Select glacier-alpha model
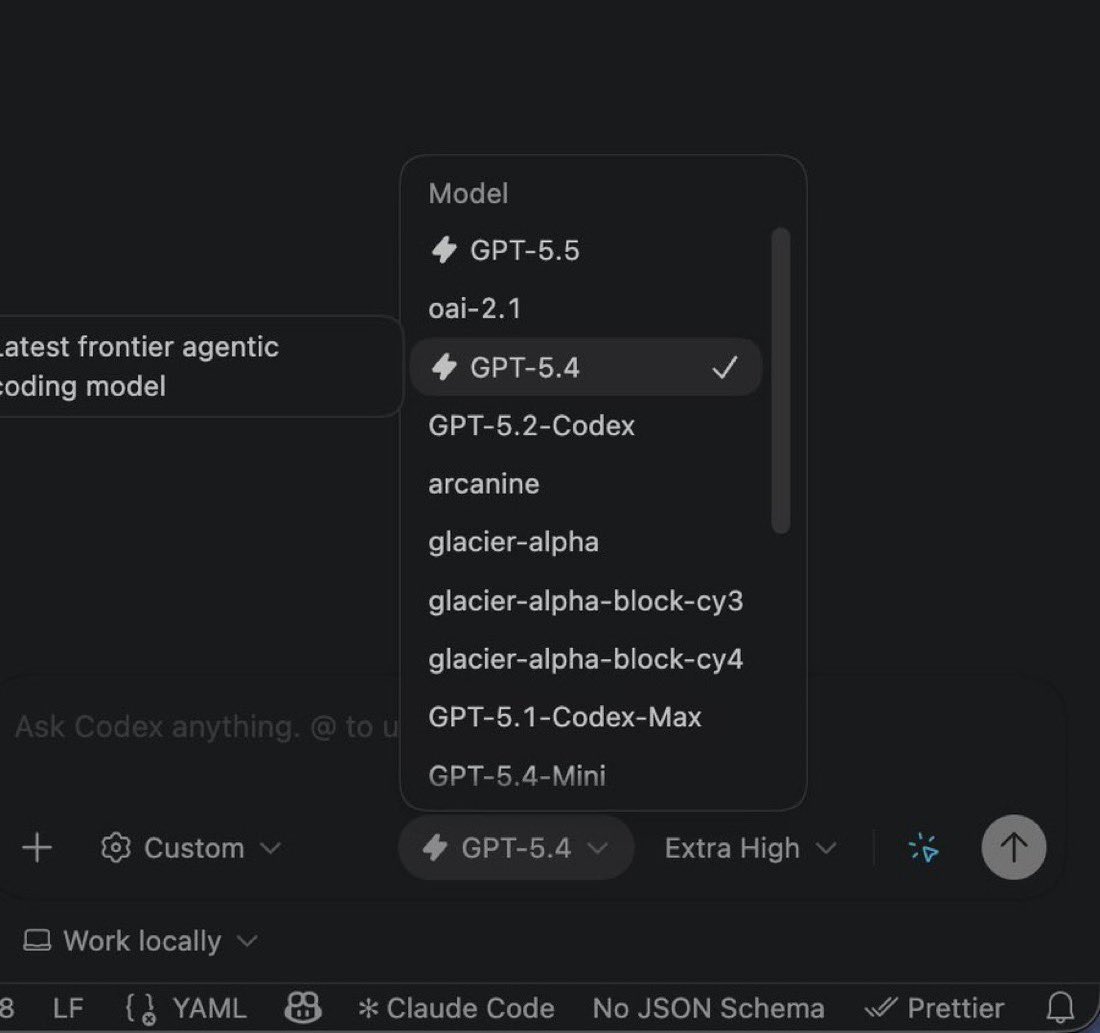The height and width of the screenshot is (1033, 1100). [x=585, y=542]
